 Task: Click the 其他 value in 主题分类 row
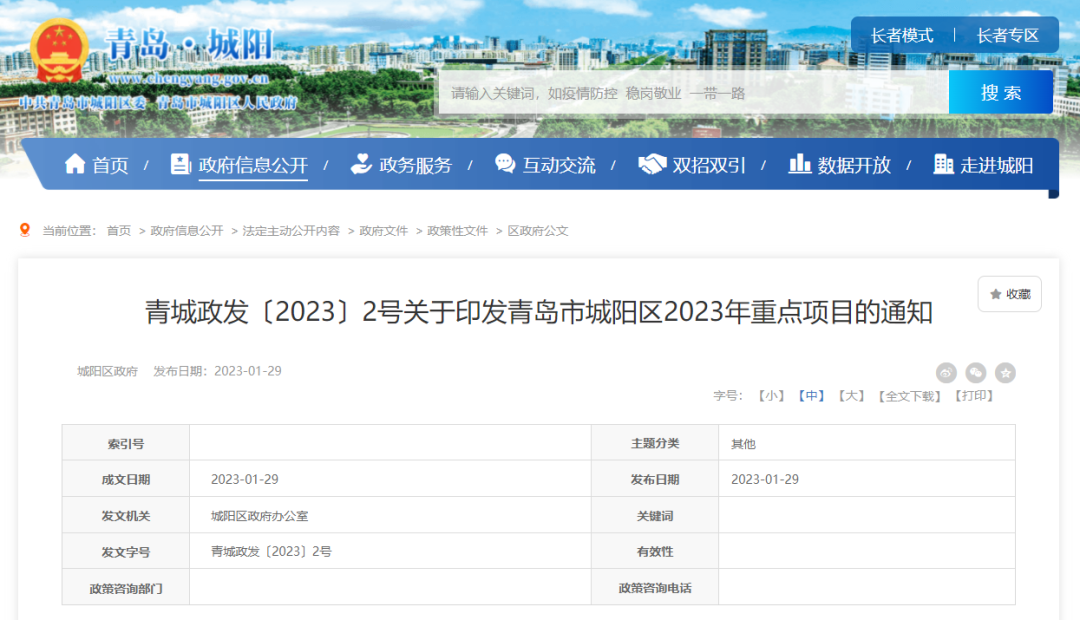743,444
